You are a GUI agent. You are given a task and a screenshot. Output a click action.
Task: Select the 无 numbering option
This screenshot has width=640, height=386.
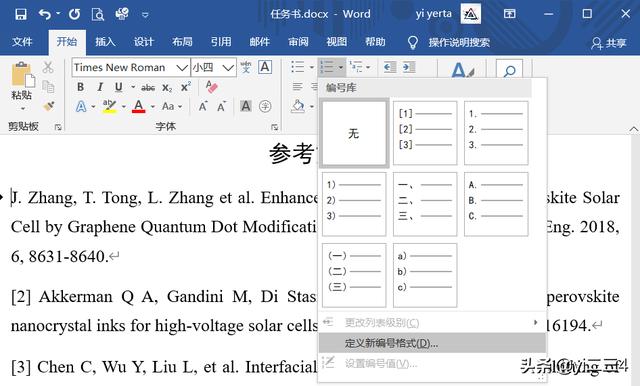[354, 133]
